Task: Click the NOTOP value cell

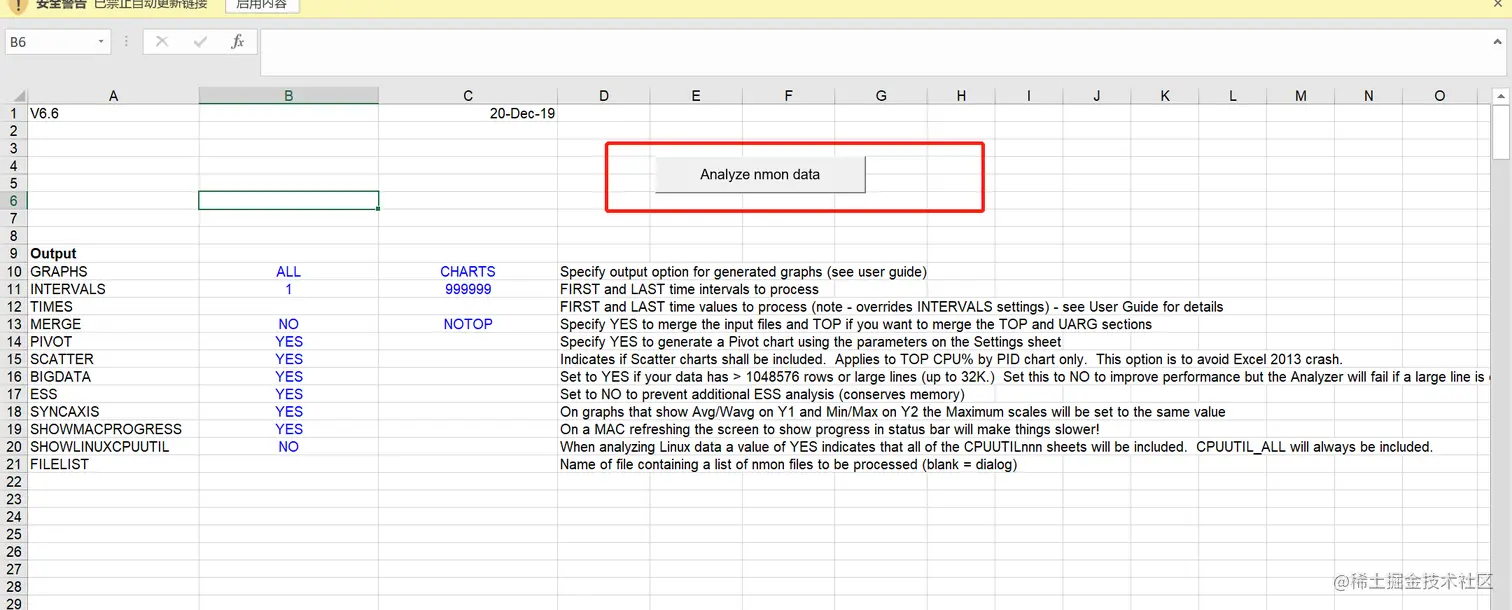Action: click(468, 324)
